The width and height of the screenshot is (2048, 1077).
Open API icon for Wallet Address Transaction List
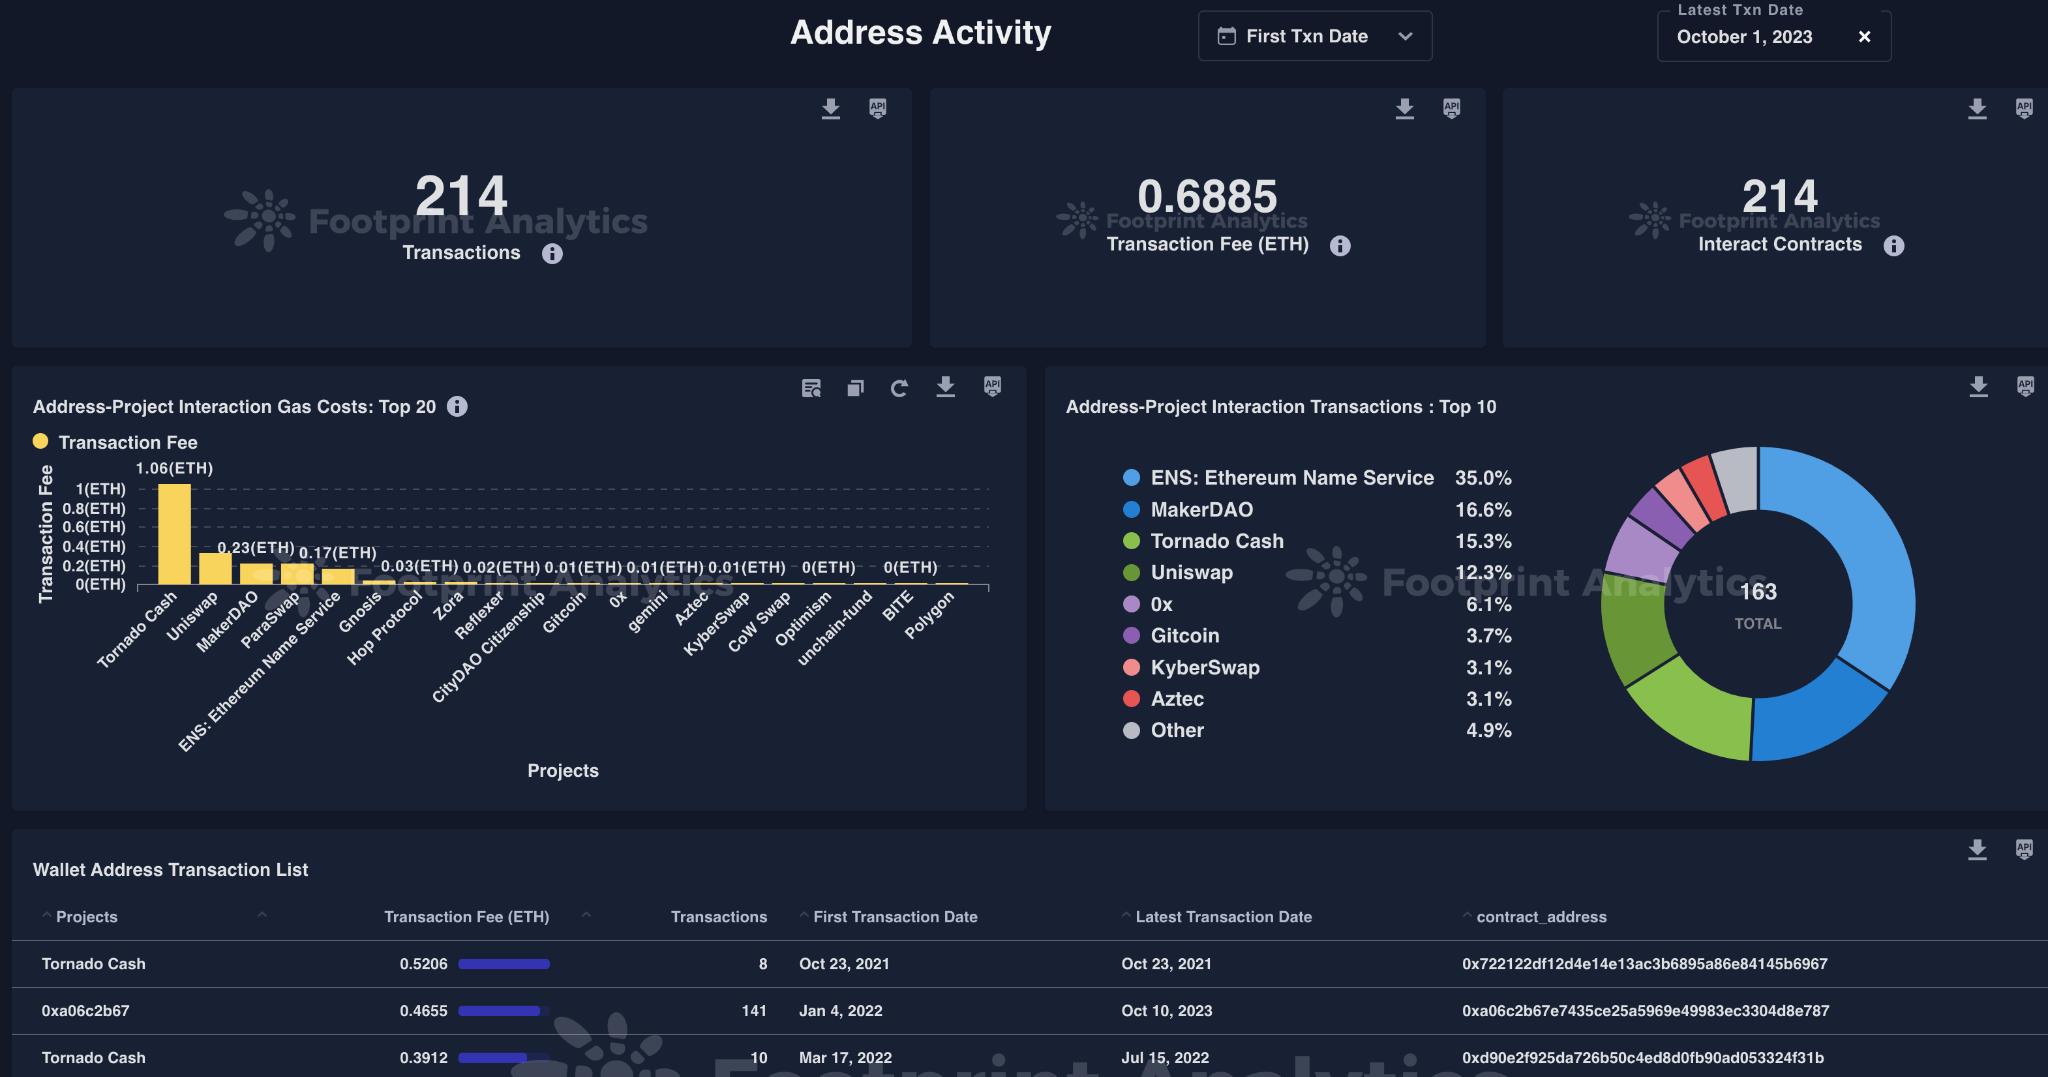click(2024, 850)
